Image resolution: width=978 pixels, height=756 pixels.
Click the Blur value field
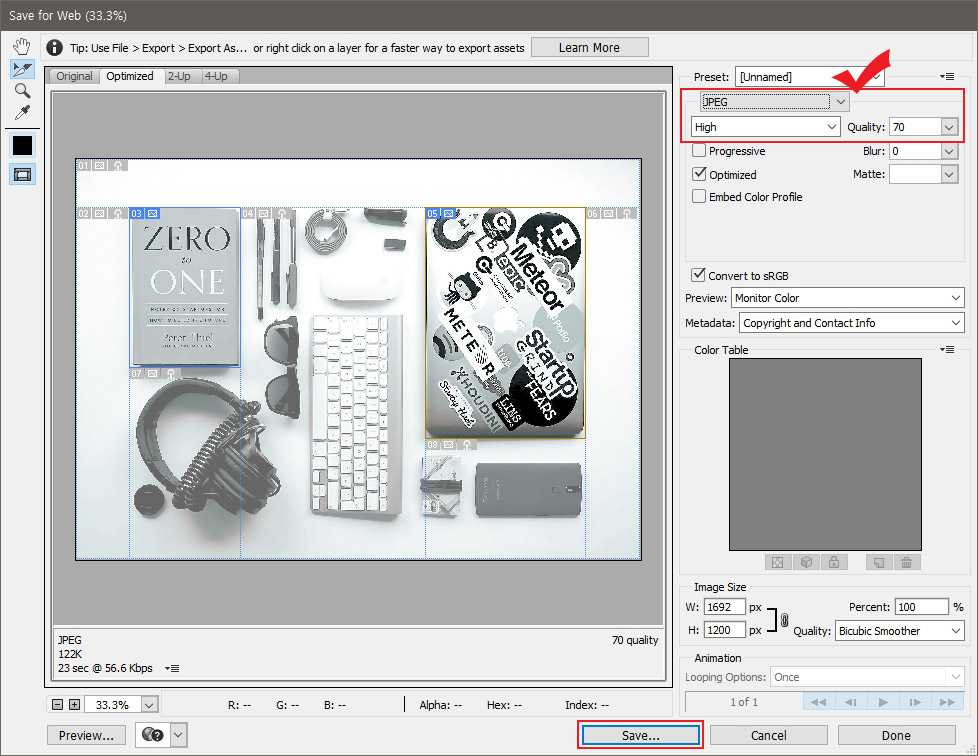(x=915, y=152)
